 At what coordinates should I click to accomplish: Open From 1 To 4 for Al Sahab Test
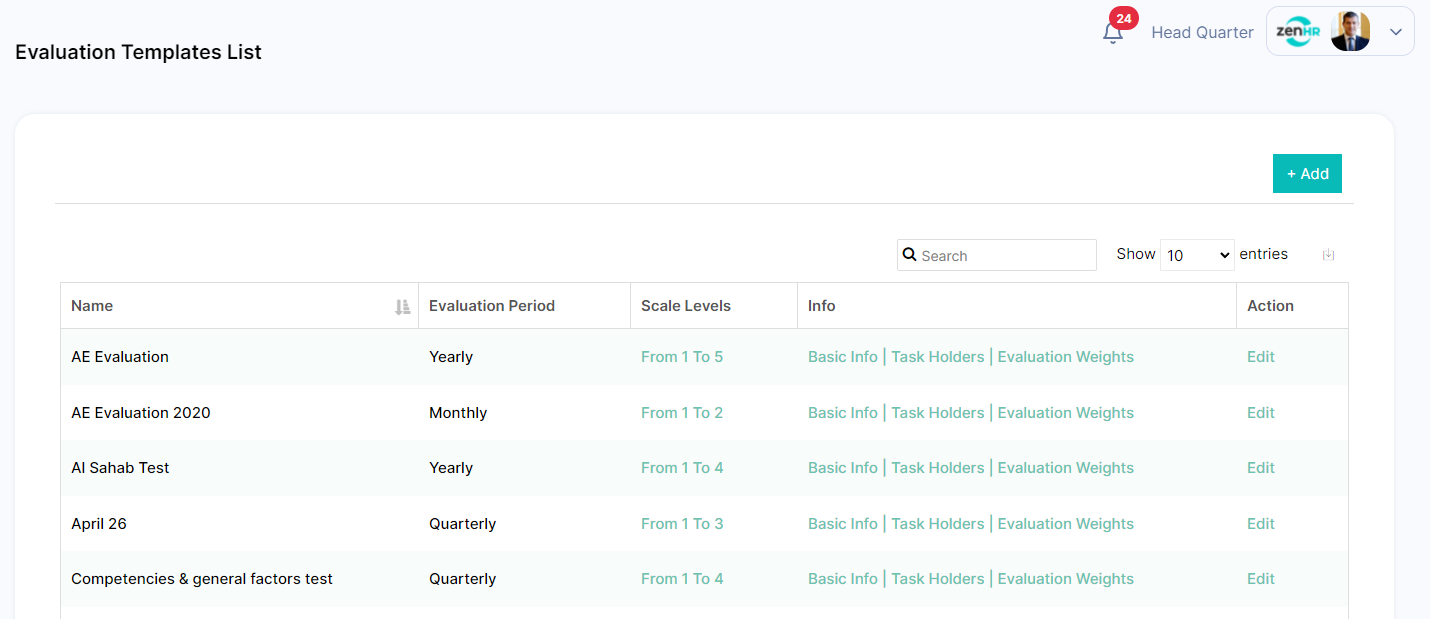click(x=682, y=468)
